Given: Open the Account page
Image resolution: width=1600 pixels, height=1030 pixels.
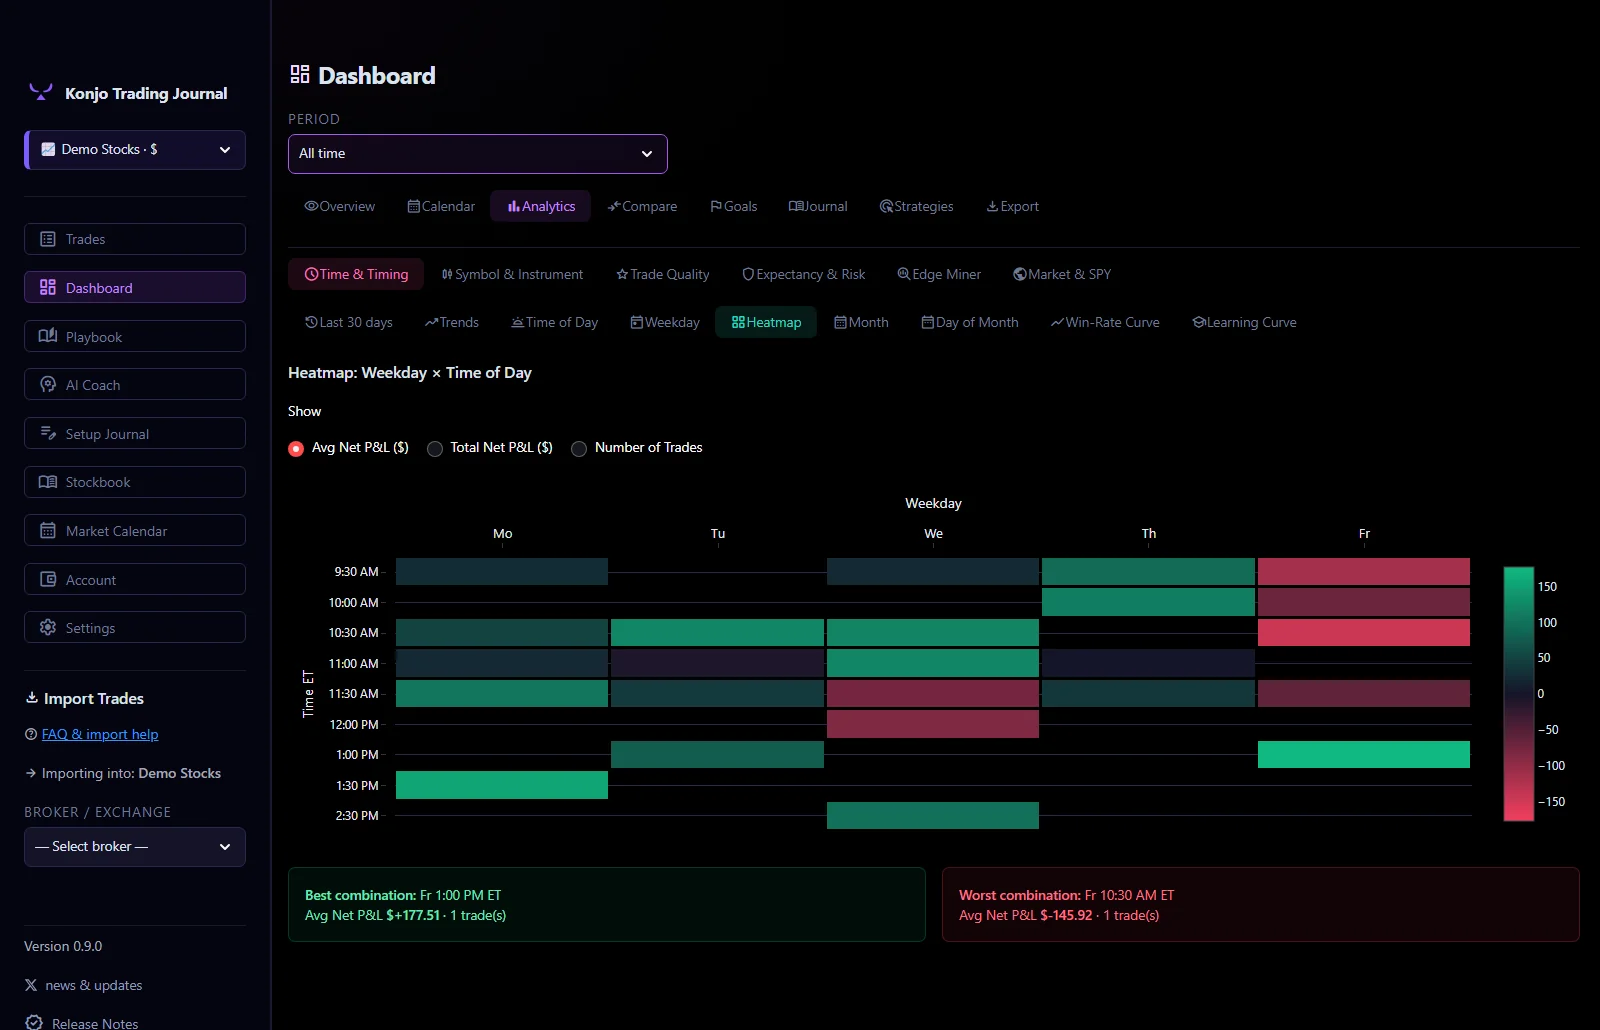Looking at the screenshot, I should coord(135,580).
